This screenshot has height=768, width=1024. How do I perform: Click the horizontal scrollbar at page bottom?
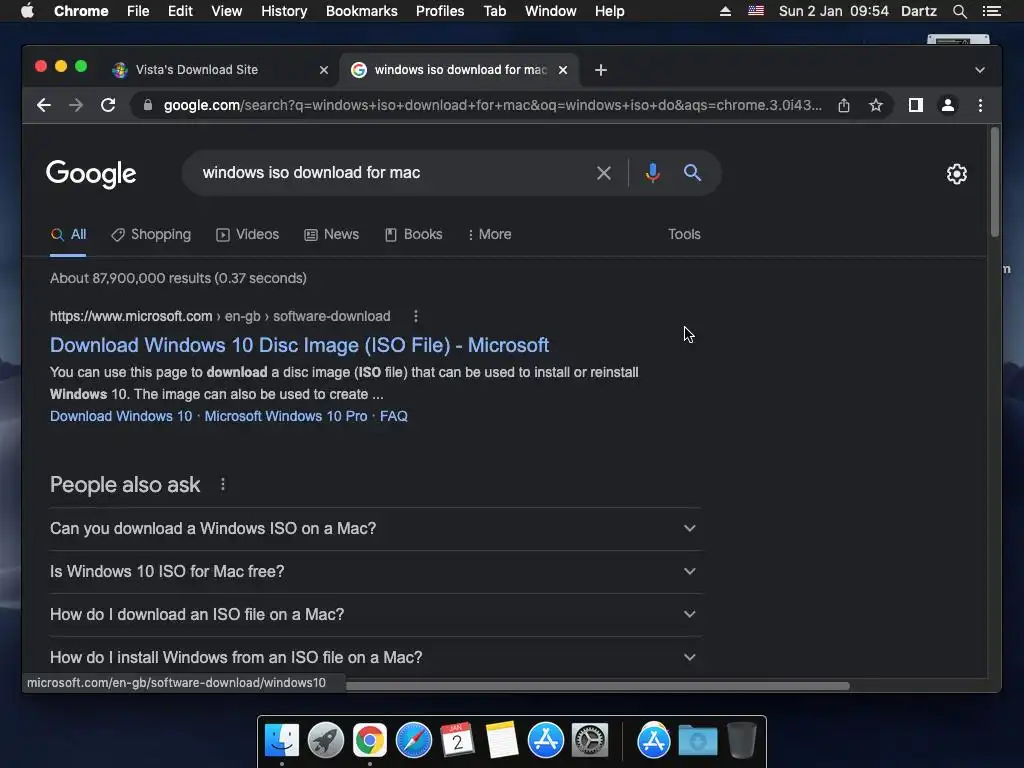click(598, 686)
